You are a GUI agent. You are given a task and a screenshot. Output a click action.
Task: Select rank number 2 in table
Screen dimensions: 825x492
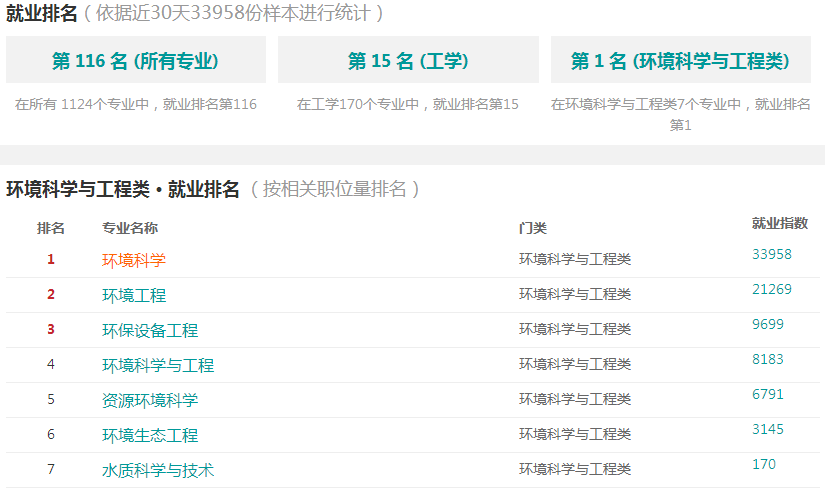click(x=51, y=294)
